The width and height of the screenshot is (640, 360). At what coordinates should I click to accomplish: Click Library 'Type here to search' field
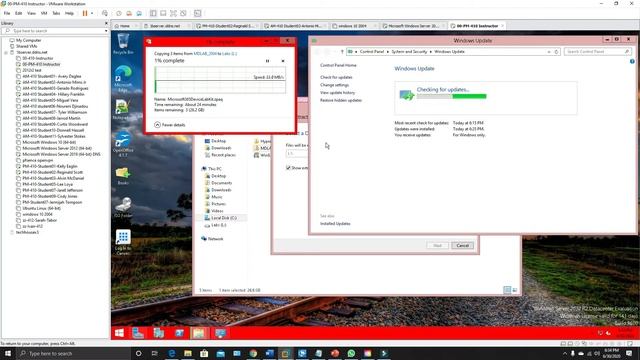[55, 31]
